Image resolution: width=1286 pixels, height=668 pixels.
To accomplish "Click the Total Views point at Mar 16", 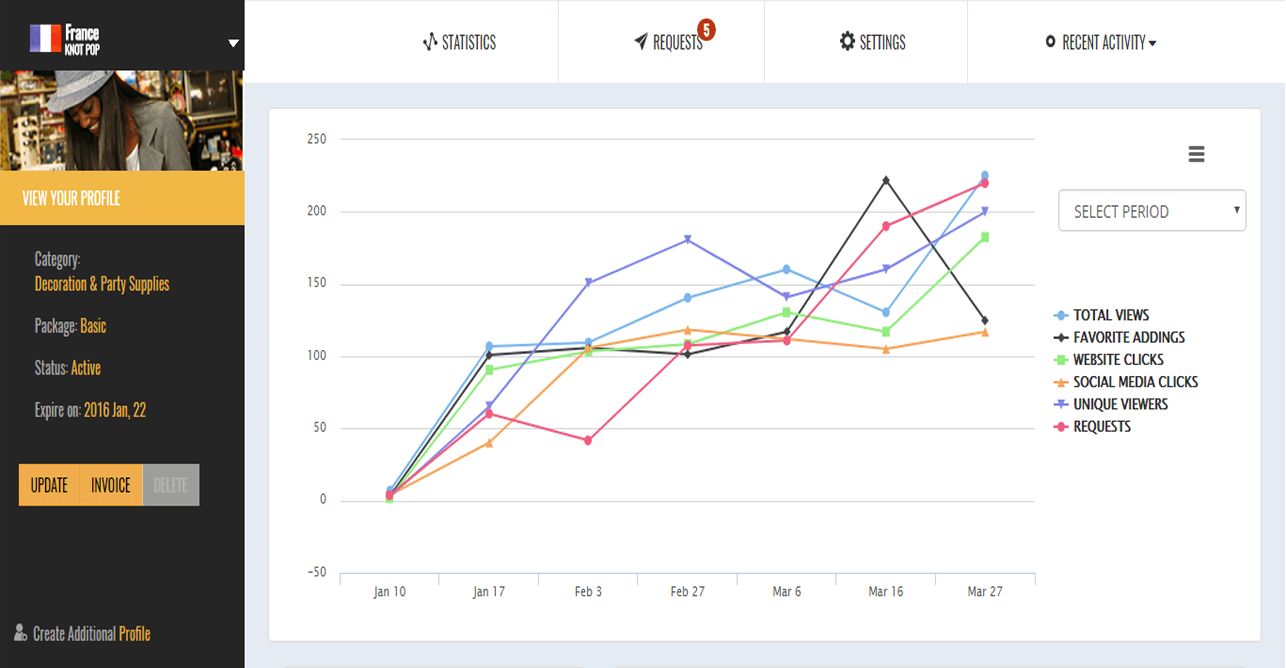I will click(x=886, y=312).
